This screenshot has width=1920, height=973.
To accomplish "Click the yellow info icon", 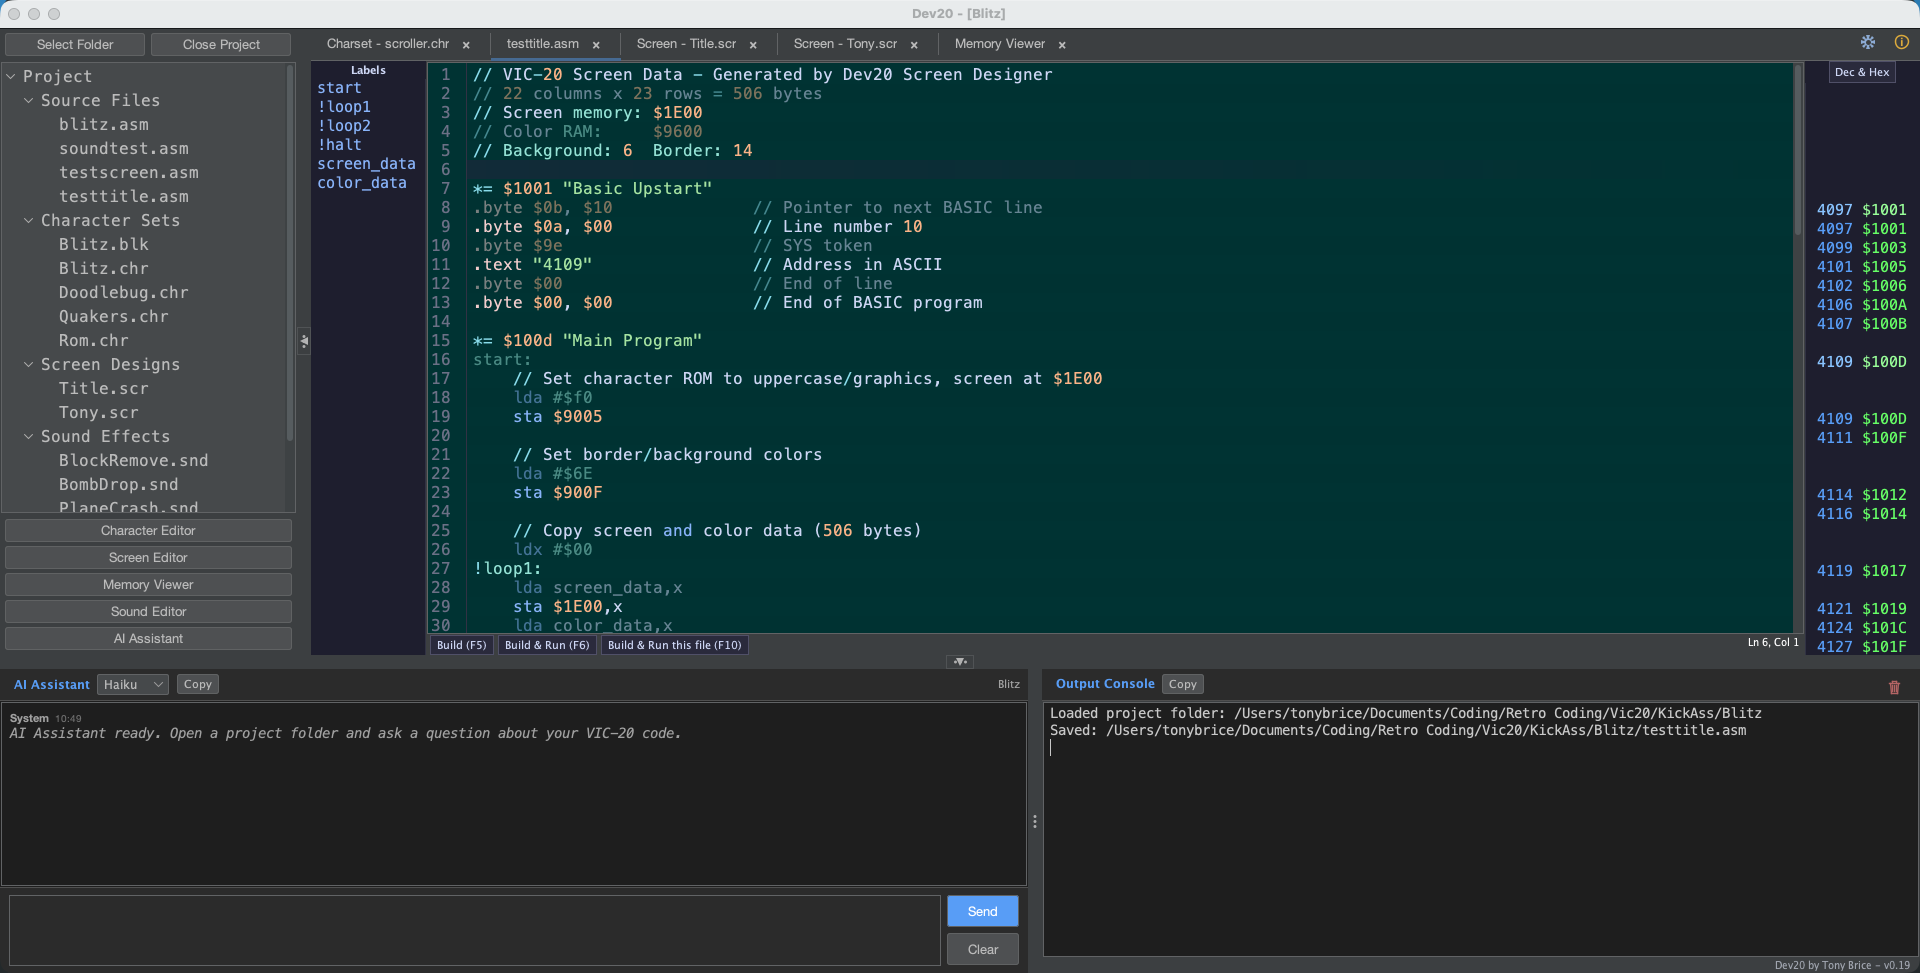I will [x=1901, y=42].
